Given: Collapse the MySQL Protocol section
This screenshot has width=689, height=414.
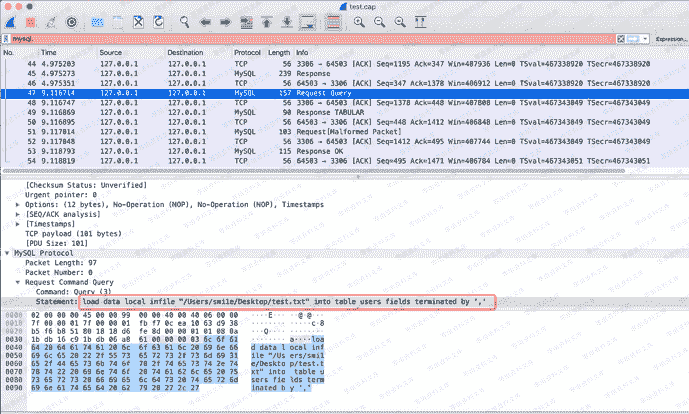Looking at the screenshot, I should [x=7, y=253].
